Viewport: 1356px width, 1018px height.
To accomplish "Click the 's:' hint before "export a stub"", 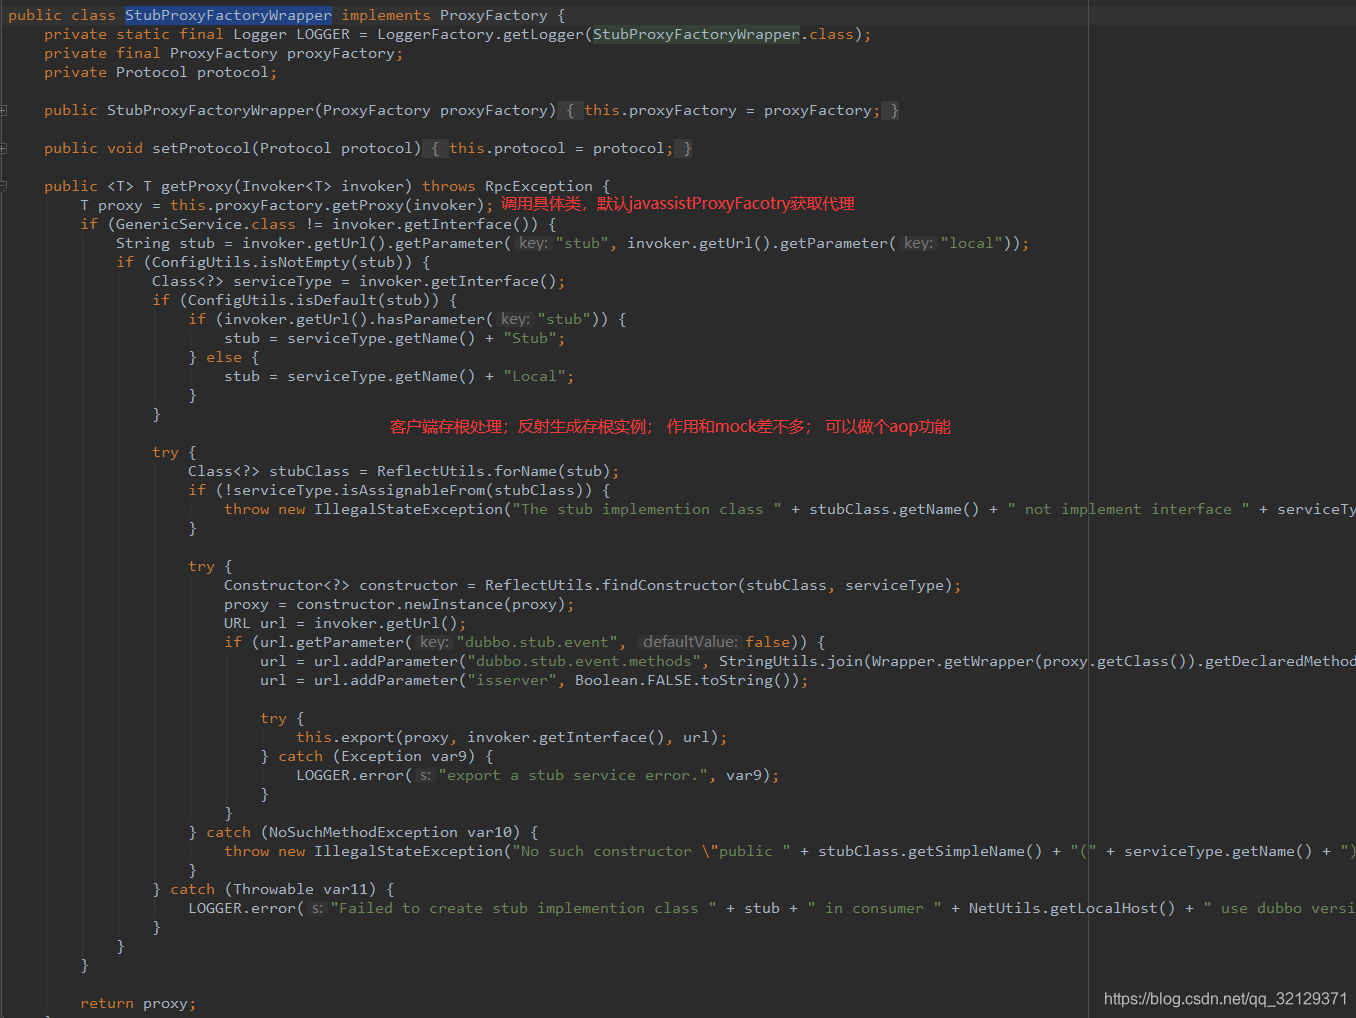I will [425, 775].
